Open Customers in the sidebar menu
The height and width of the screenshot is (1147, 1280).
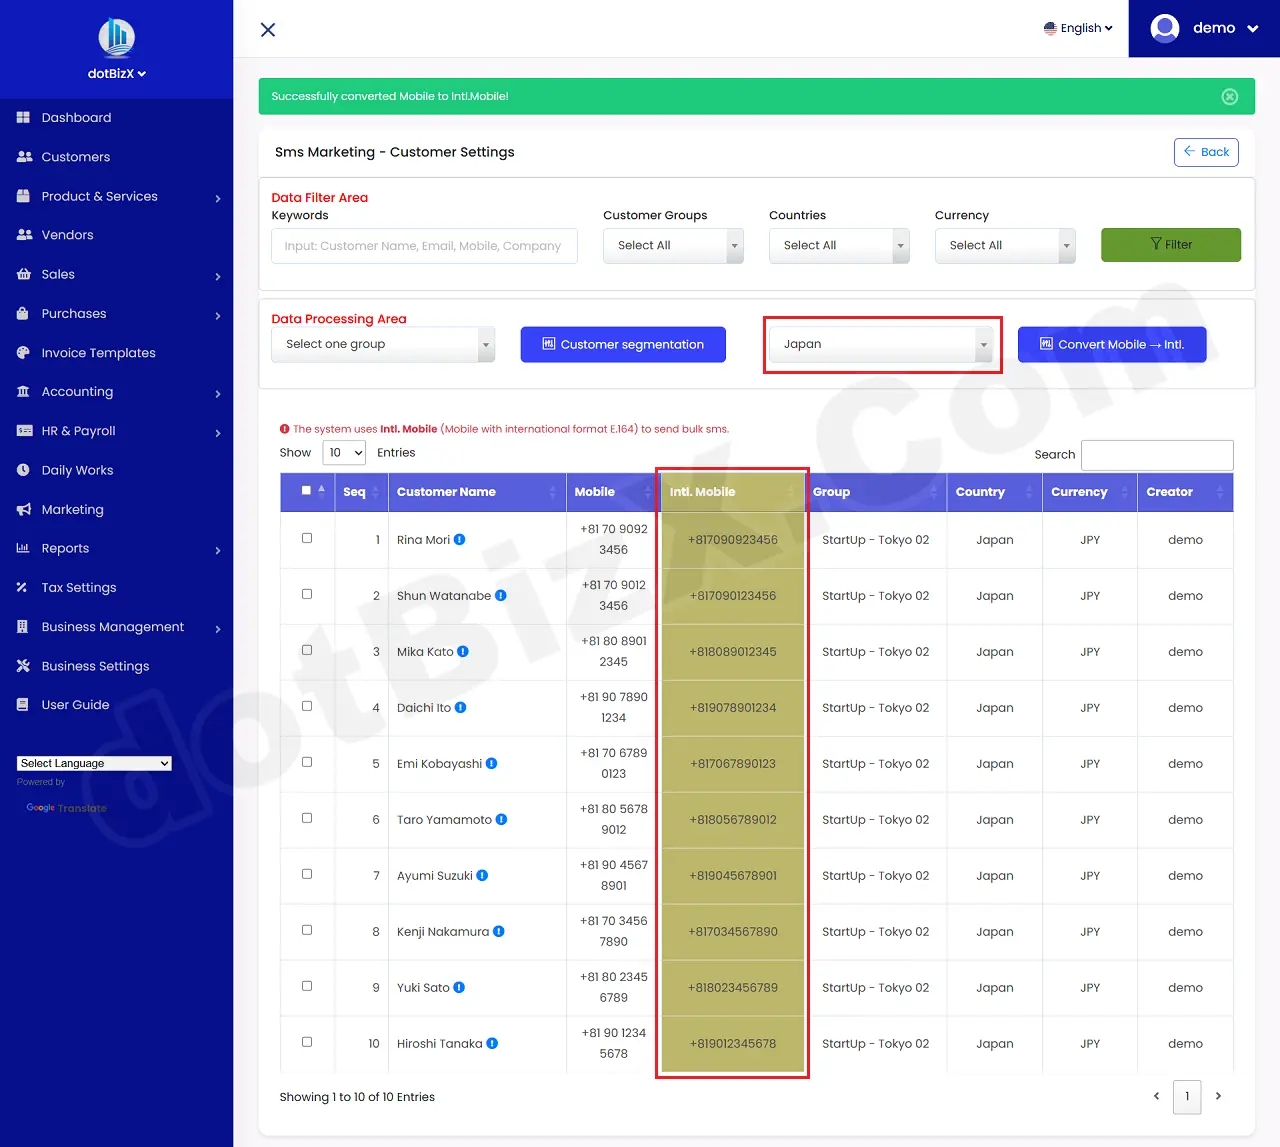tap(75, 157)
